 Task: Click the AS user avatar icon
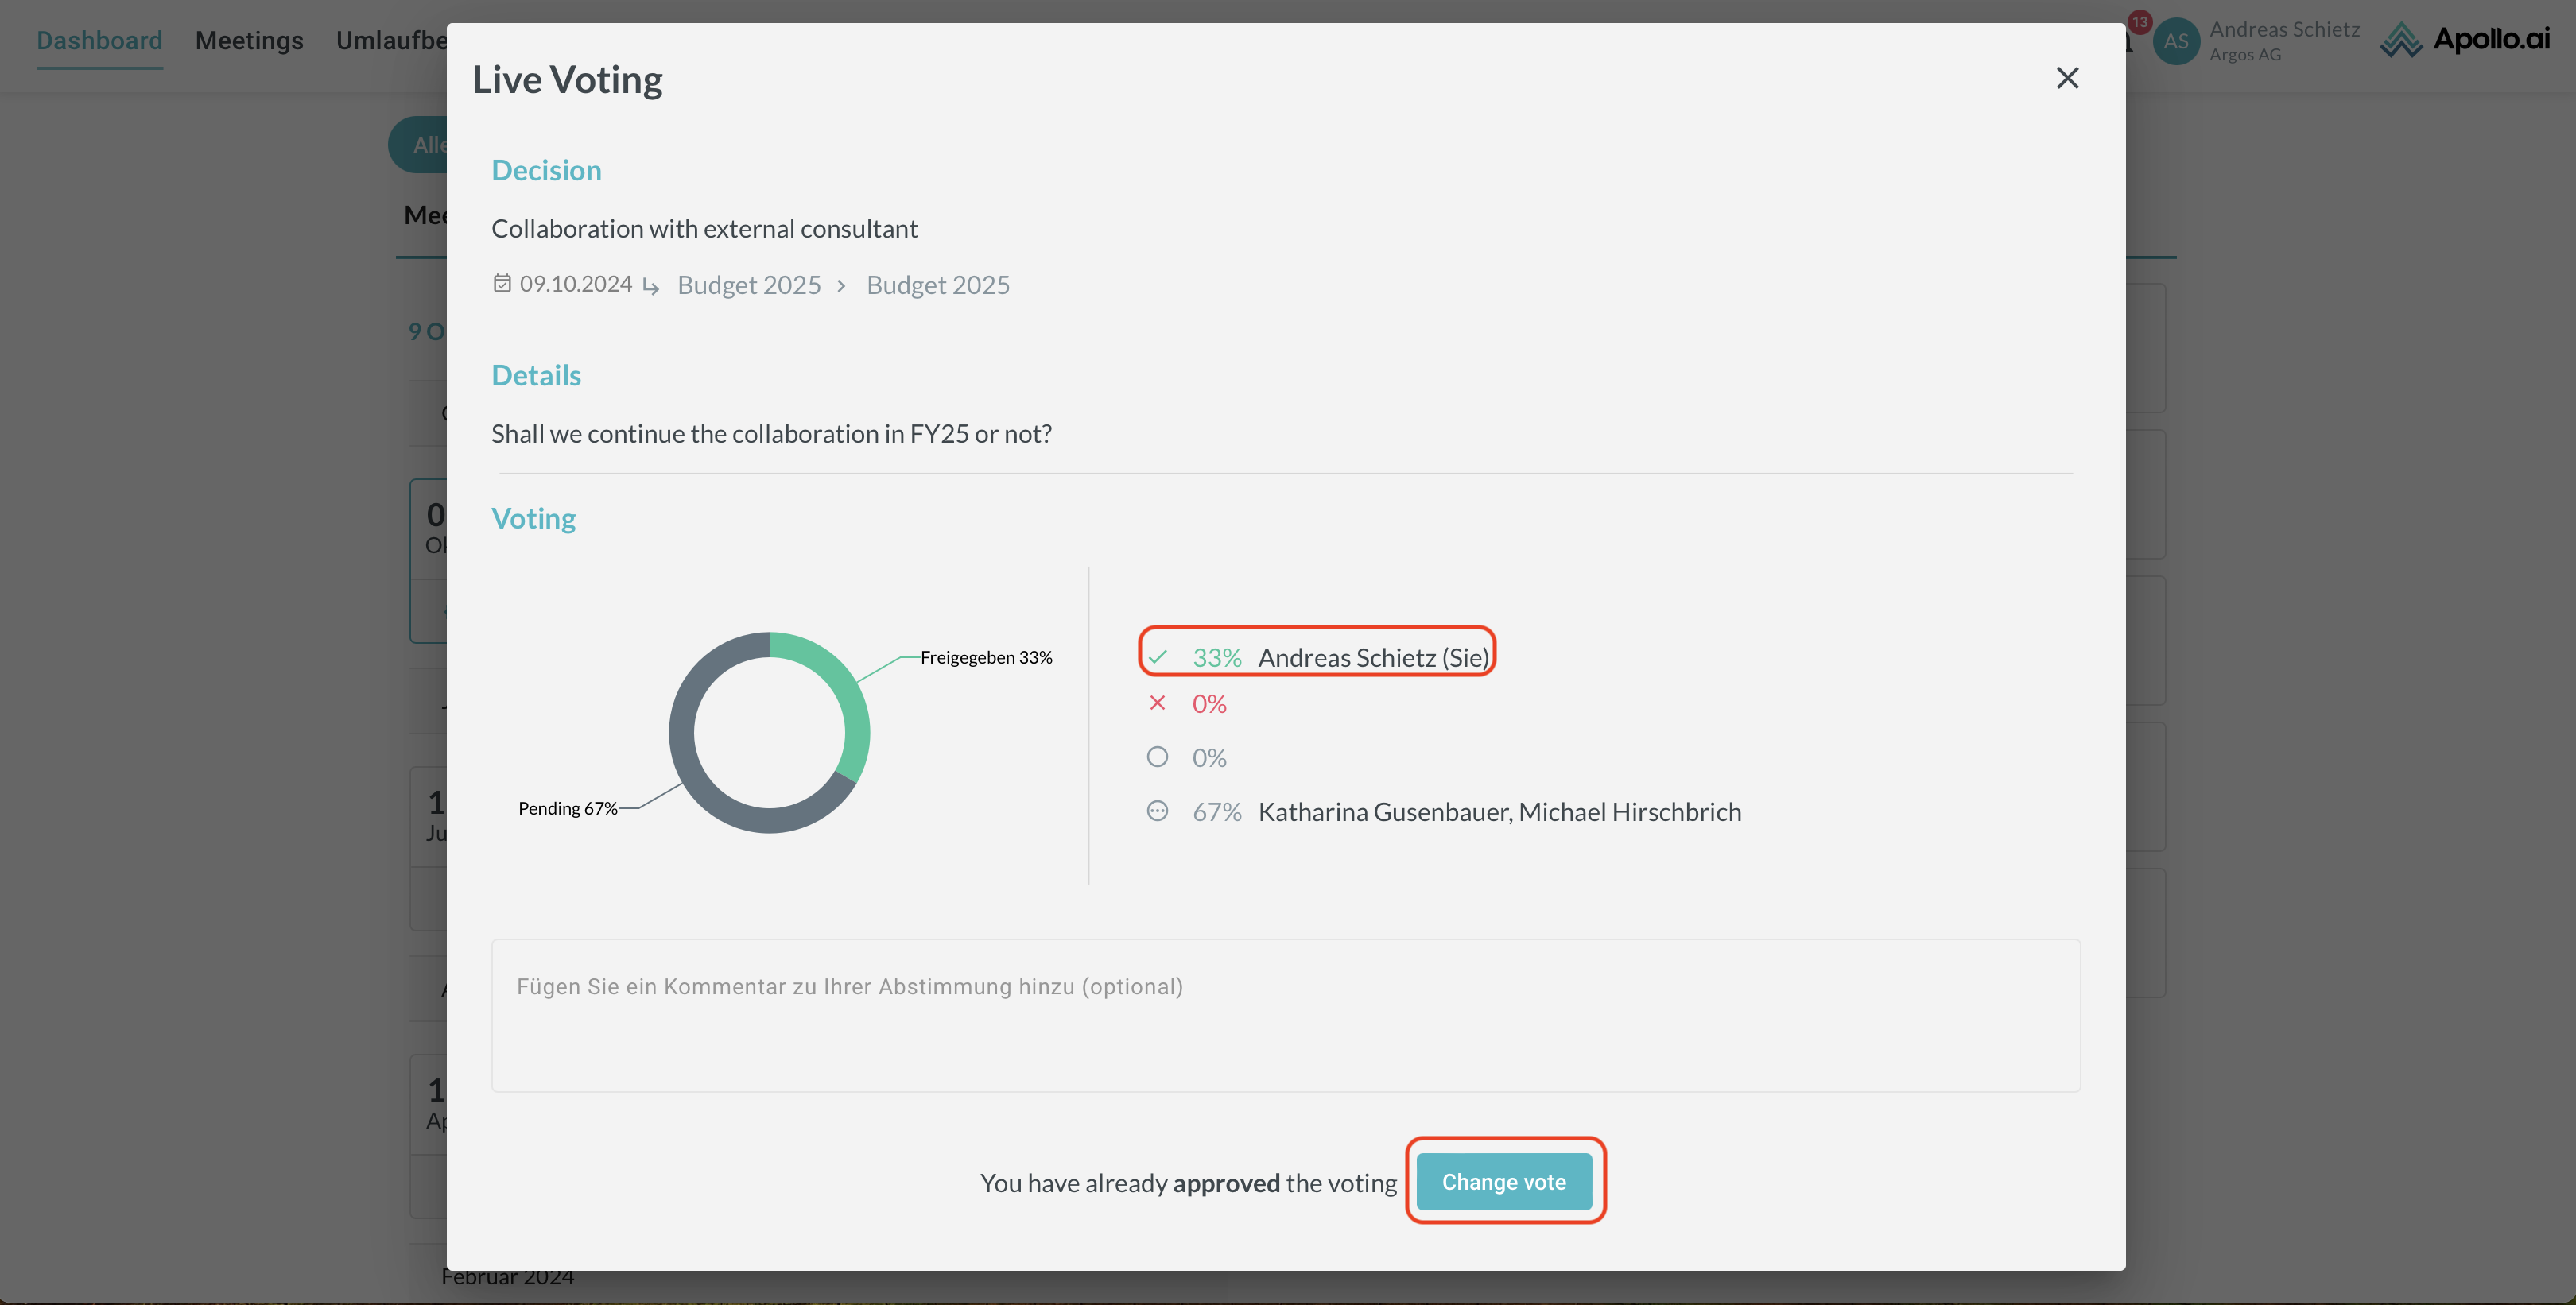[2175, 41]
